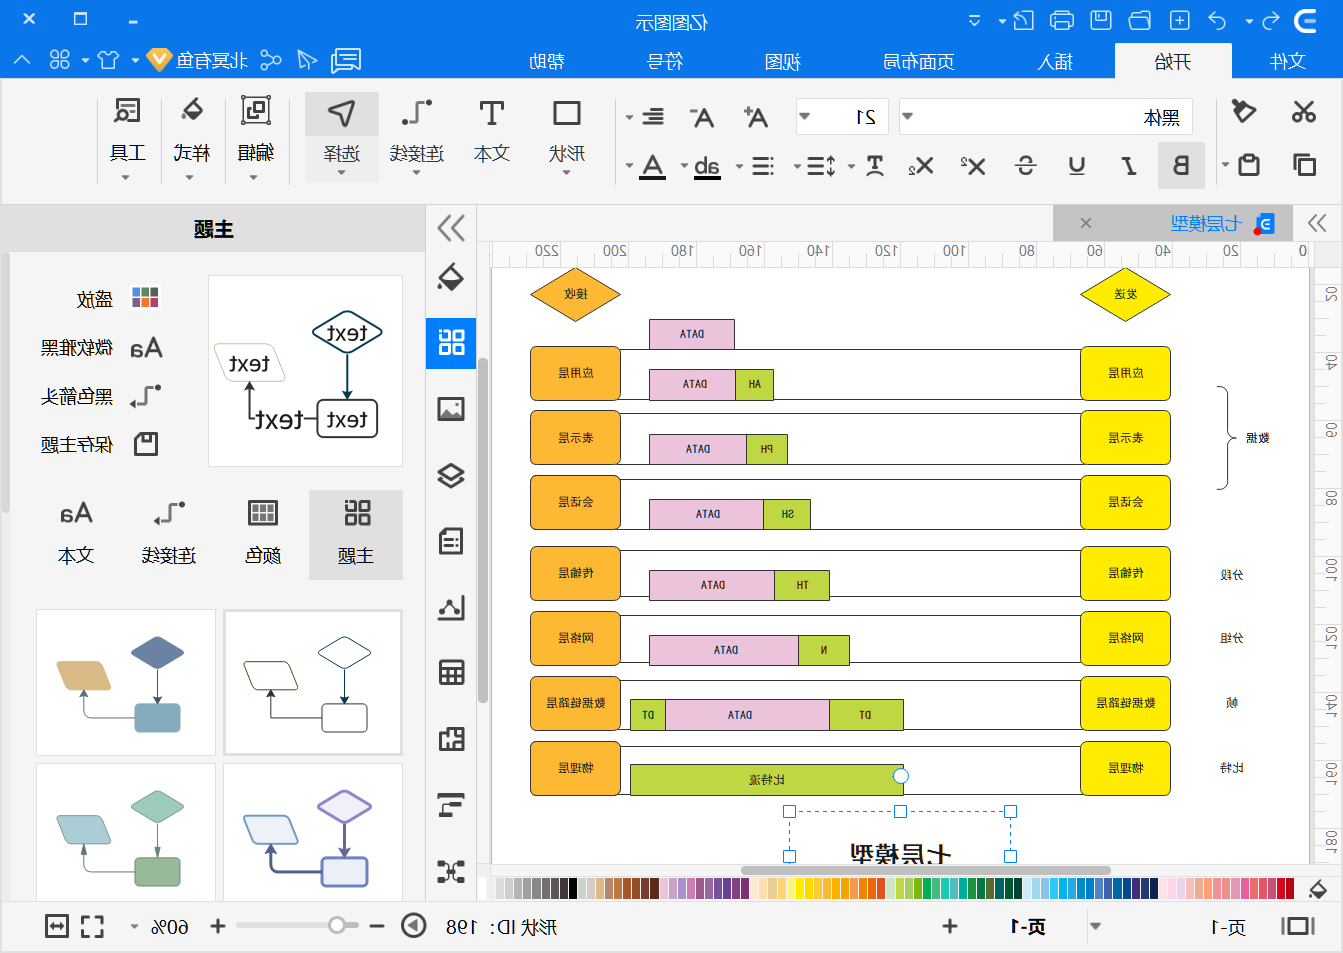Open the page document panel in the side strip
Image resolution: width=1343 pixels, height=953 pixels.
pos(451,541)
